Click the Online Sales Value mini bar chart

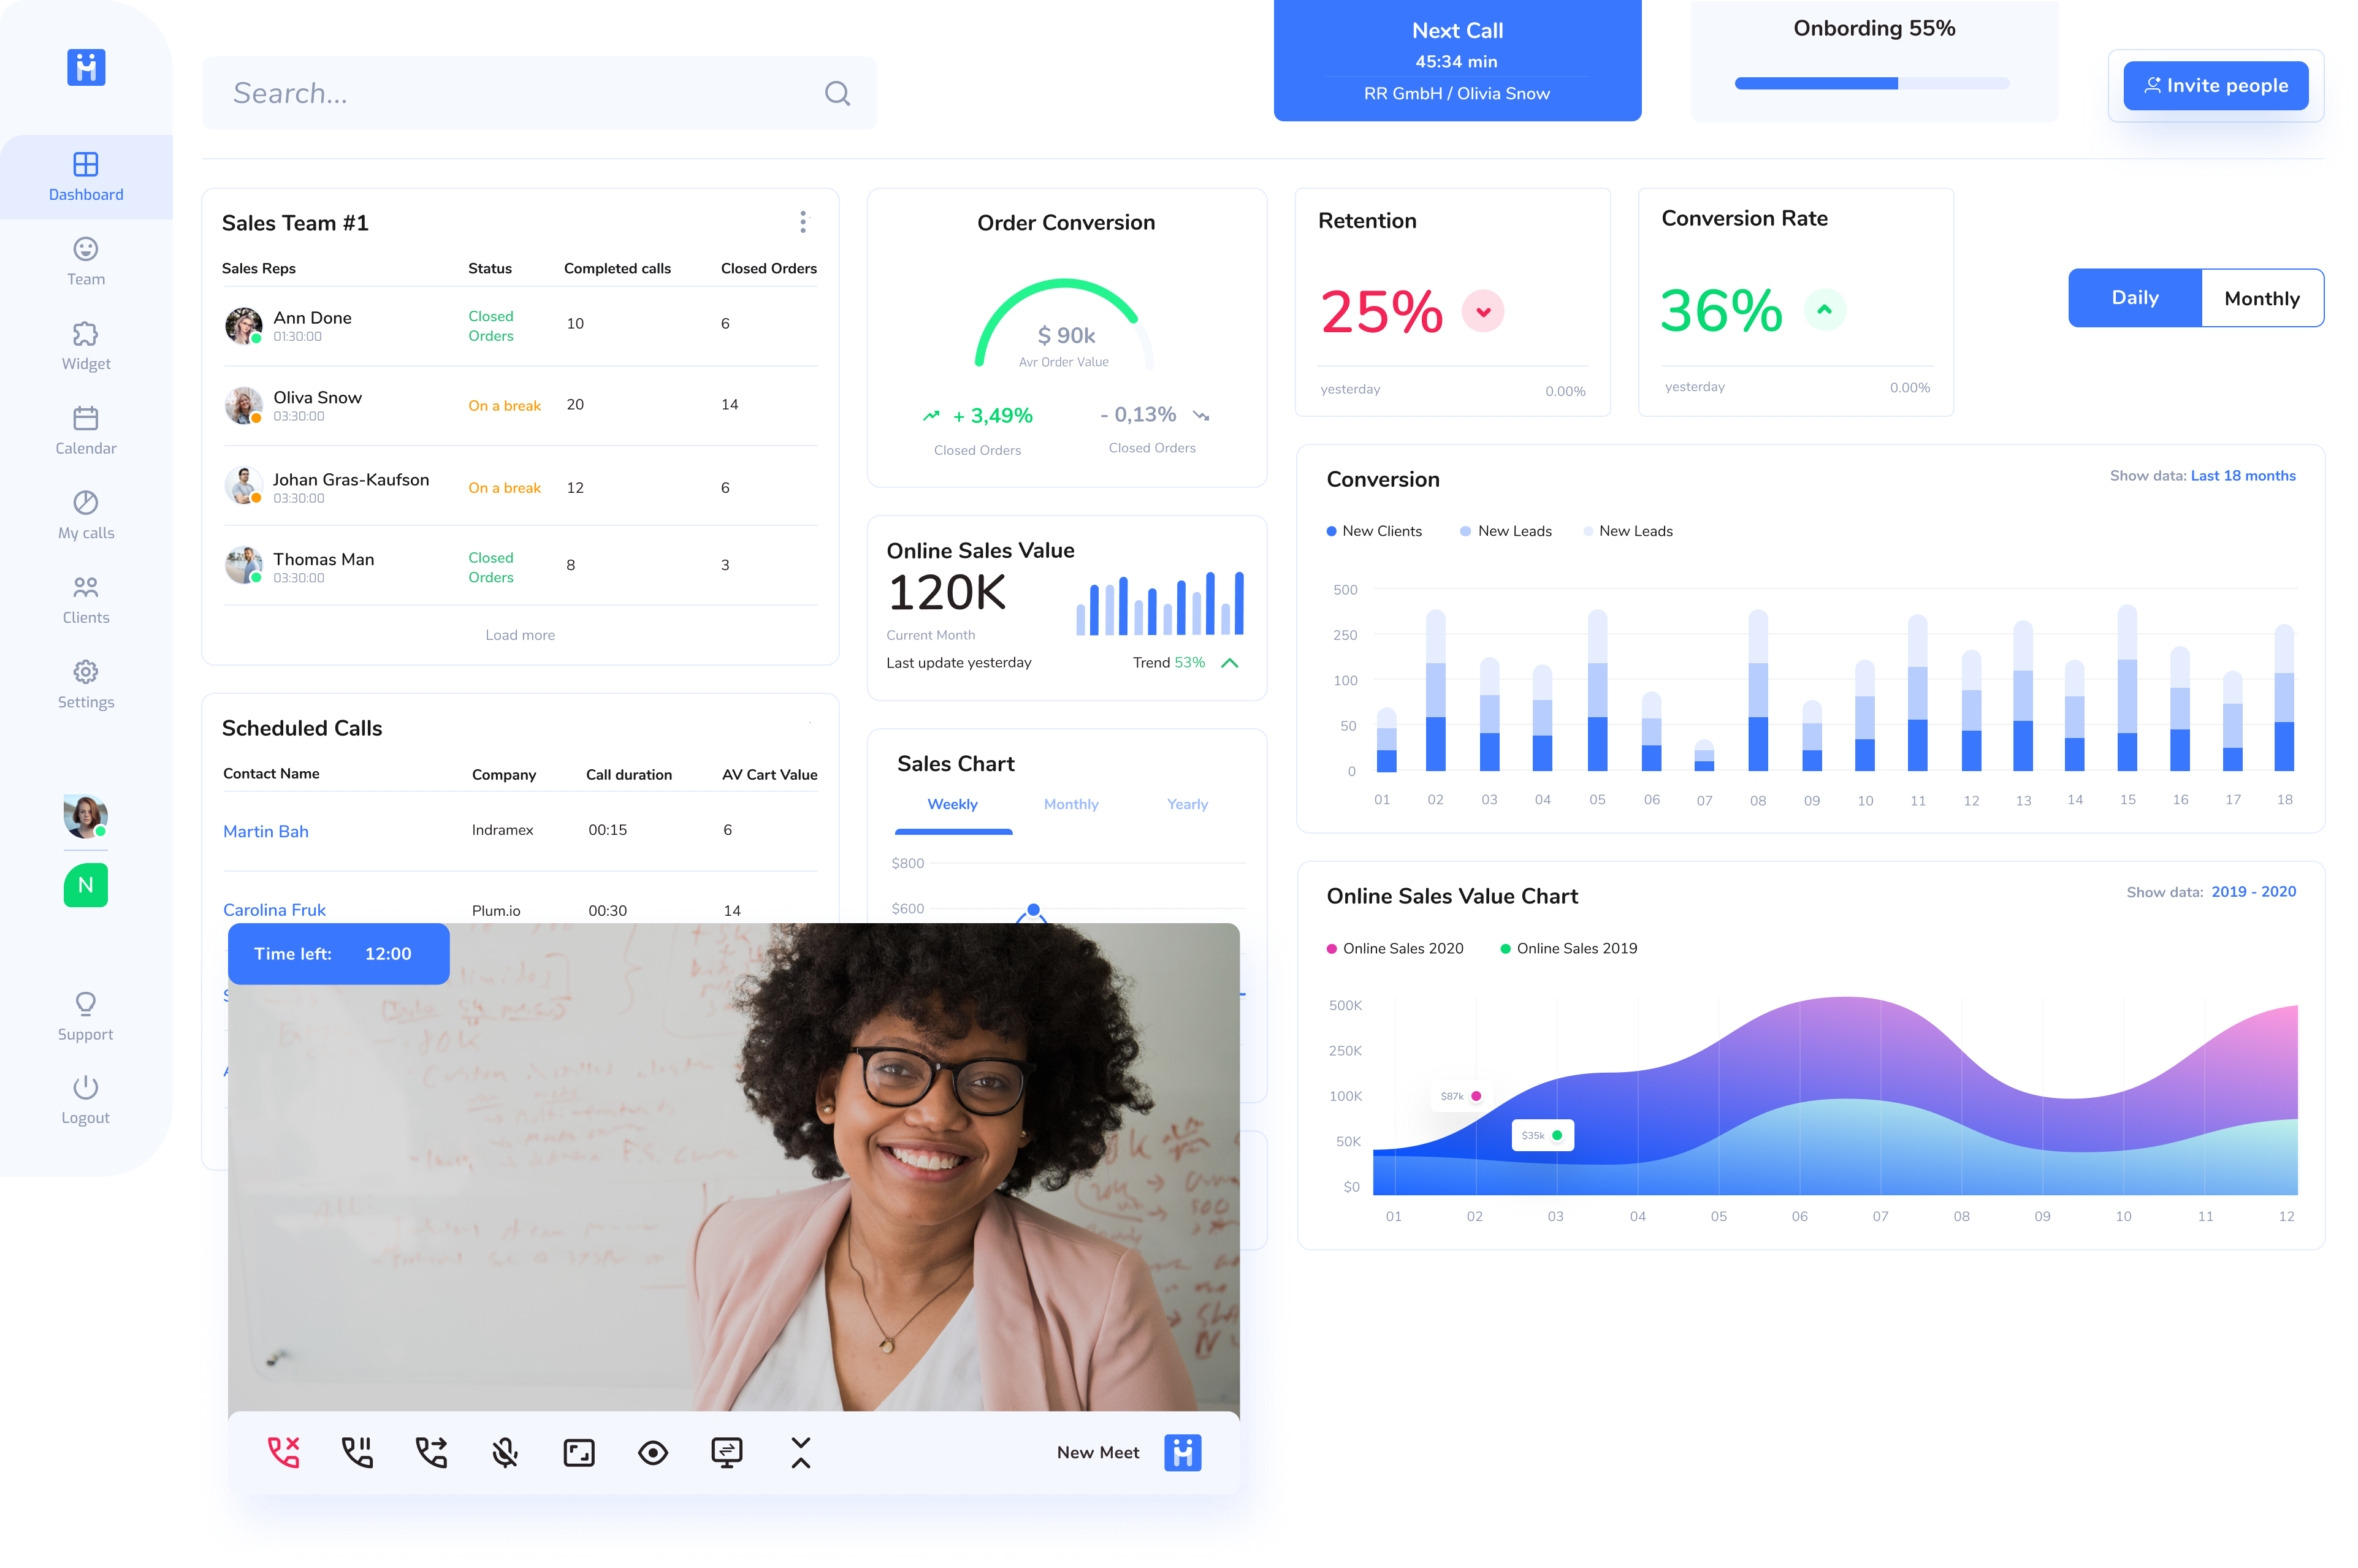click(x=1160, y=603)
